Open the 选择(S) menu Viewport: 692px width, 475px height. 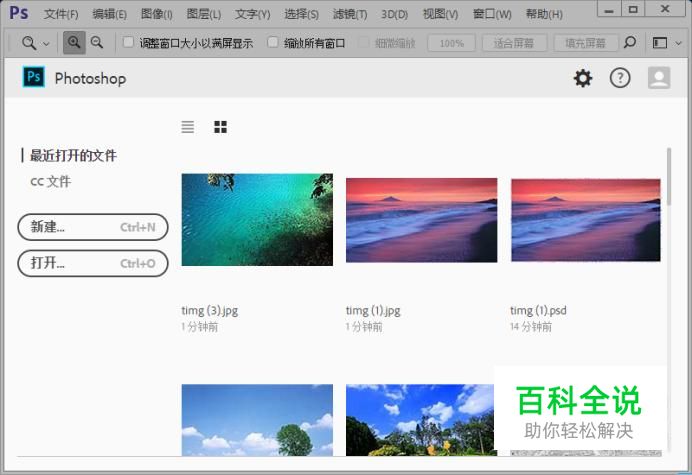pos(301,14)
